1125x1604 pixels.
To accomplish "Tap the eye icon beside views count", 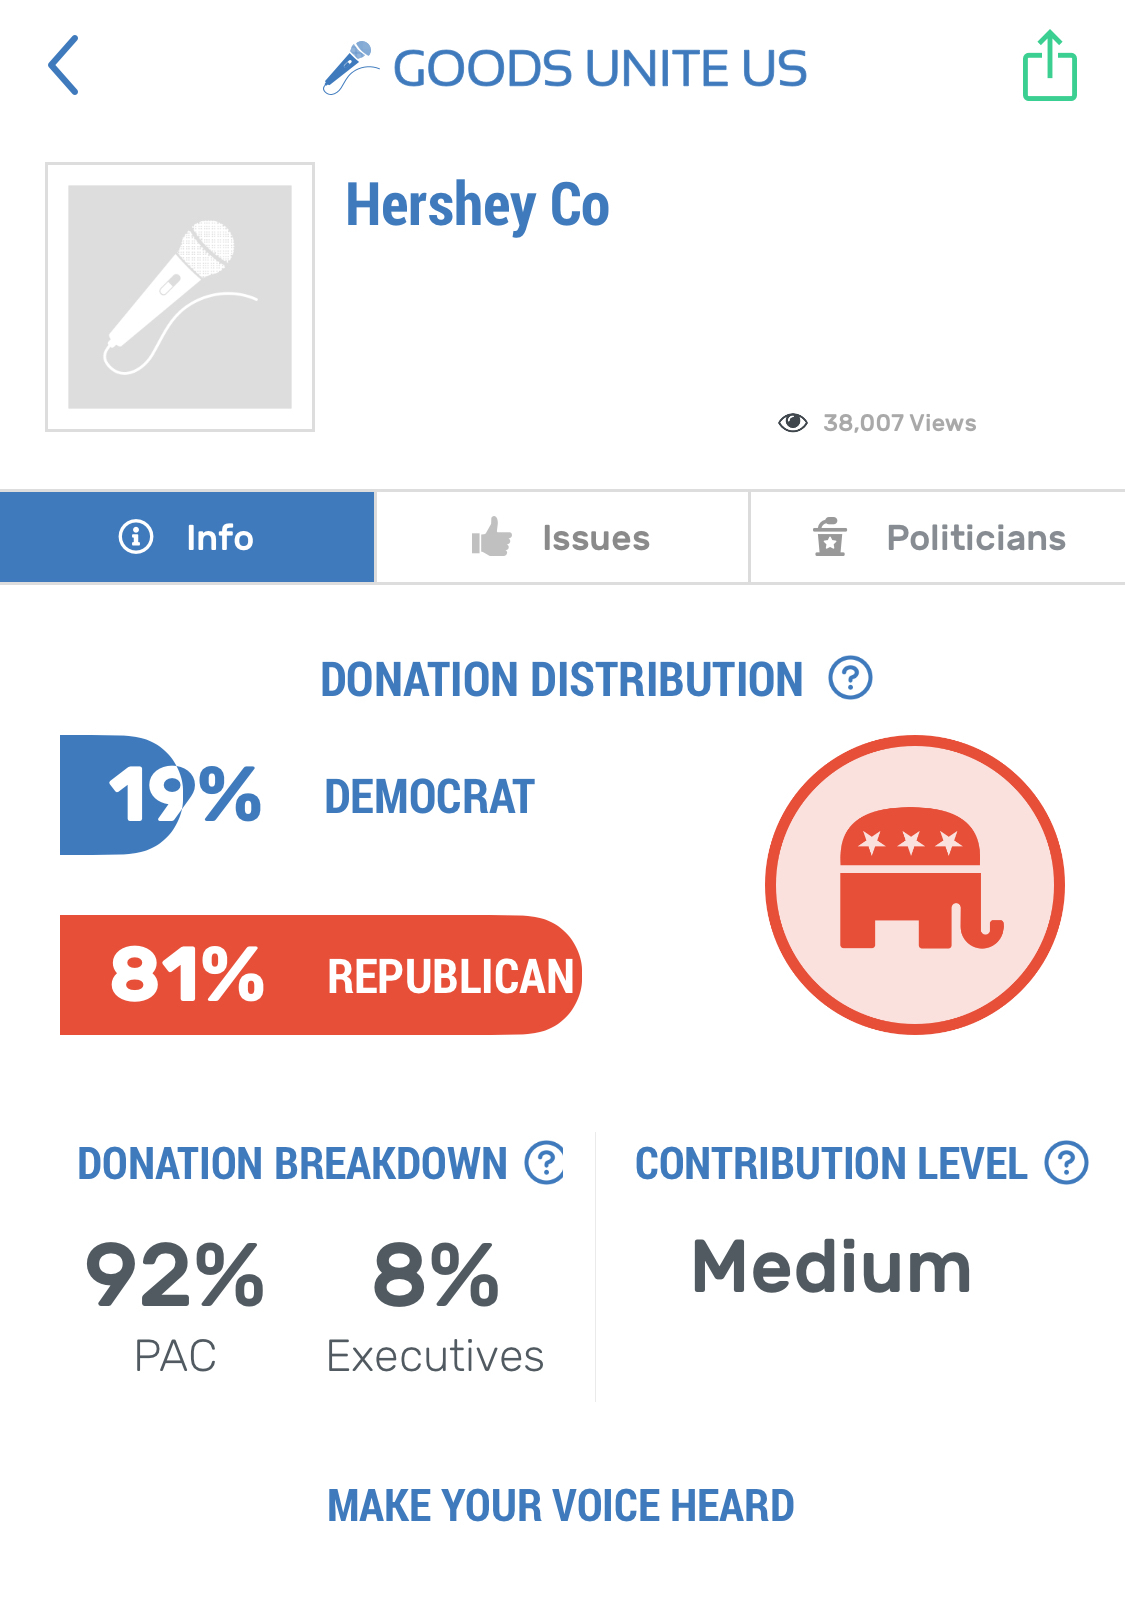I will (793, 423).
